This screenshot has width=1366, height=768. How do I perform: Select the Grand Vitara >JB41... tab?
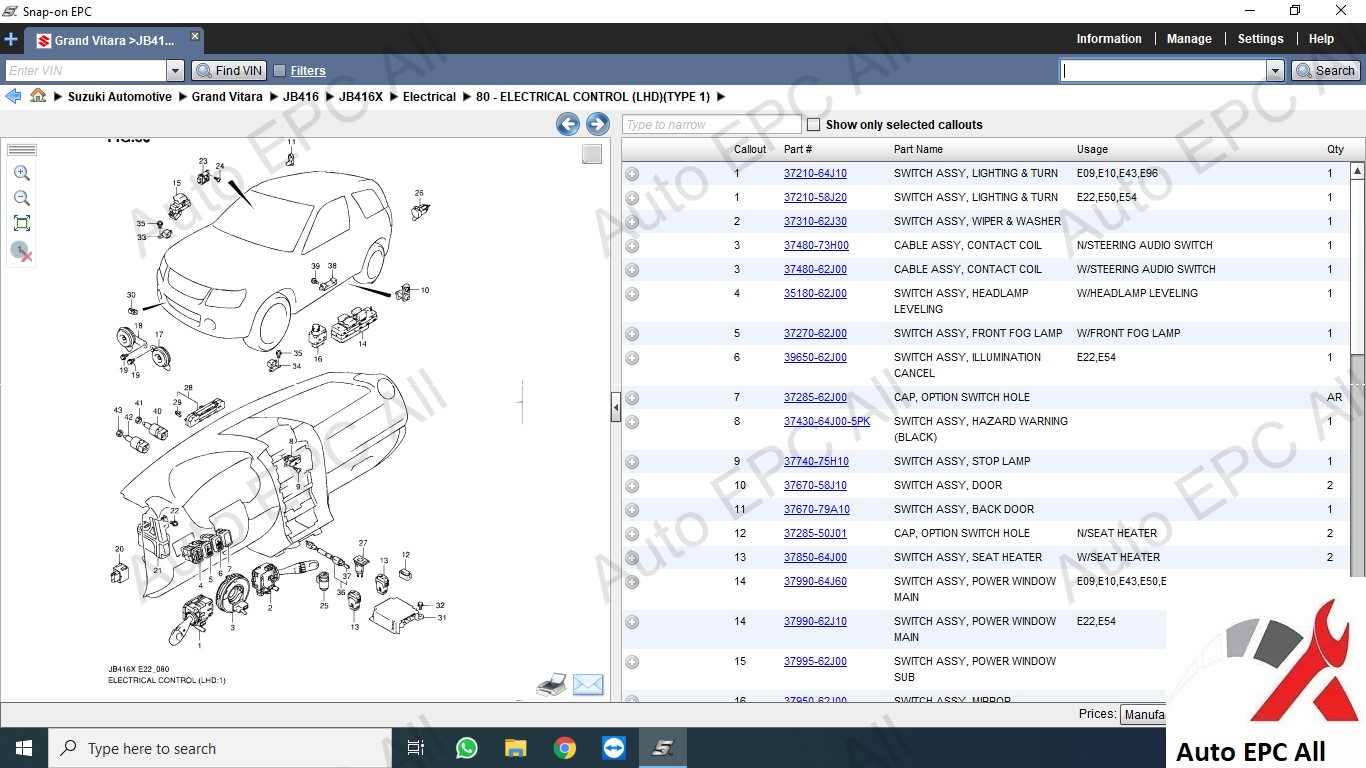click(x=115, y=41)
